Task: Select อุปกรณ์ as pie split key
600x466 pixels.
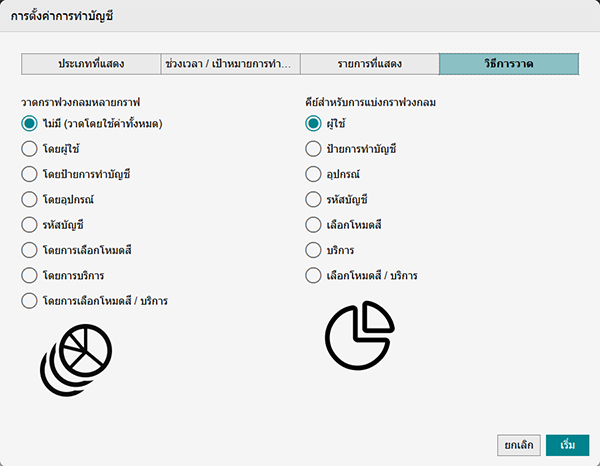Action: [314, 174]
